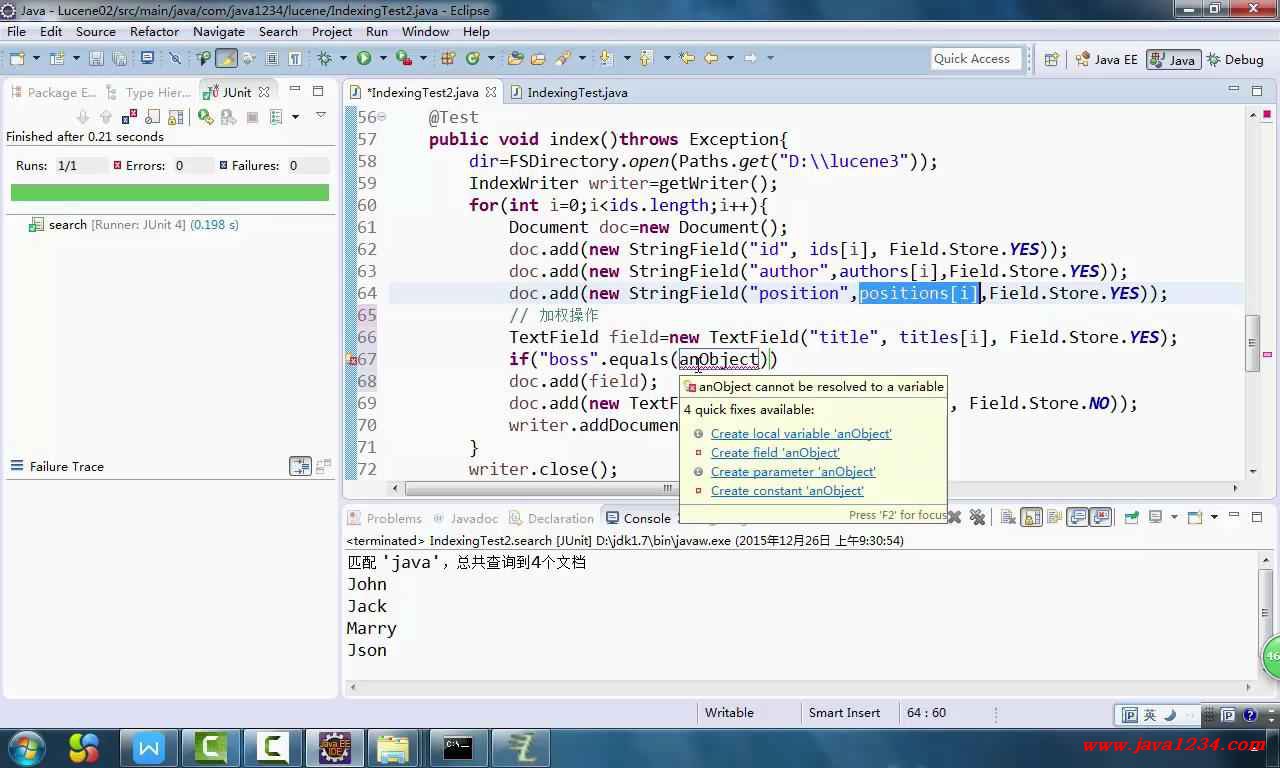Switch to Java EE perspective button
This screenshot has height=768, width=1280.
[x=1106, y=59]
